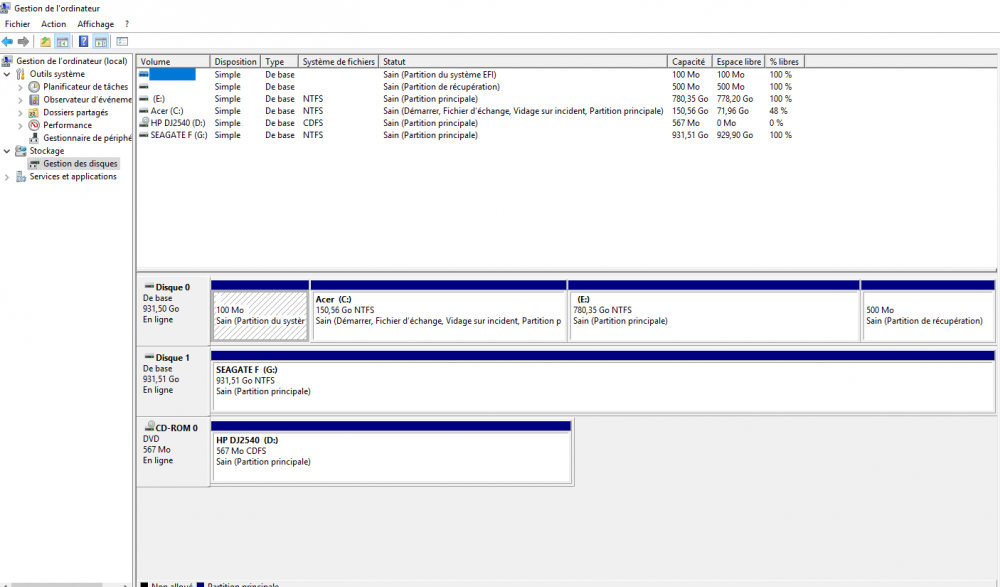Select the Acer (C:) partition block
The image size is (1000, 587).
click(438, 311)
